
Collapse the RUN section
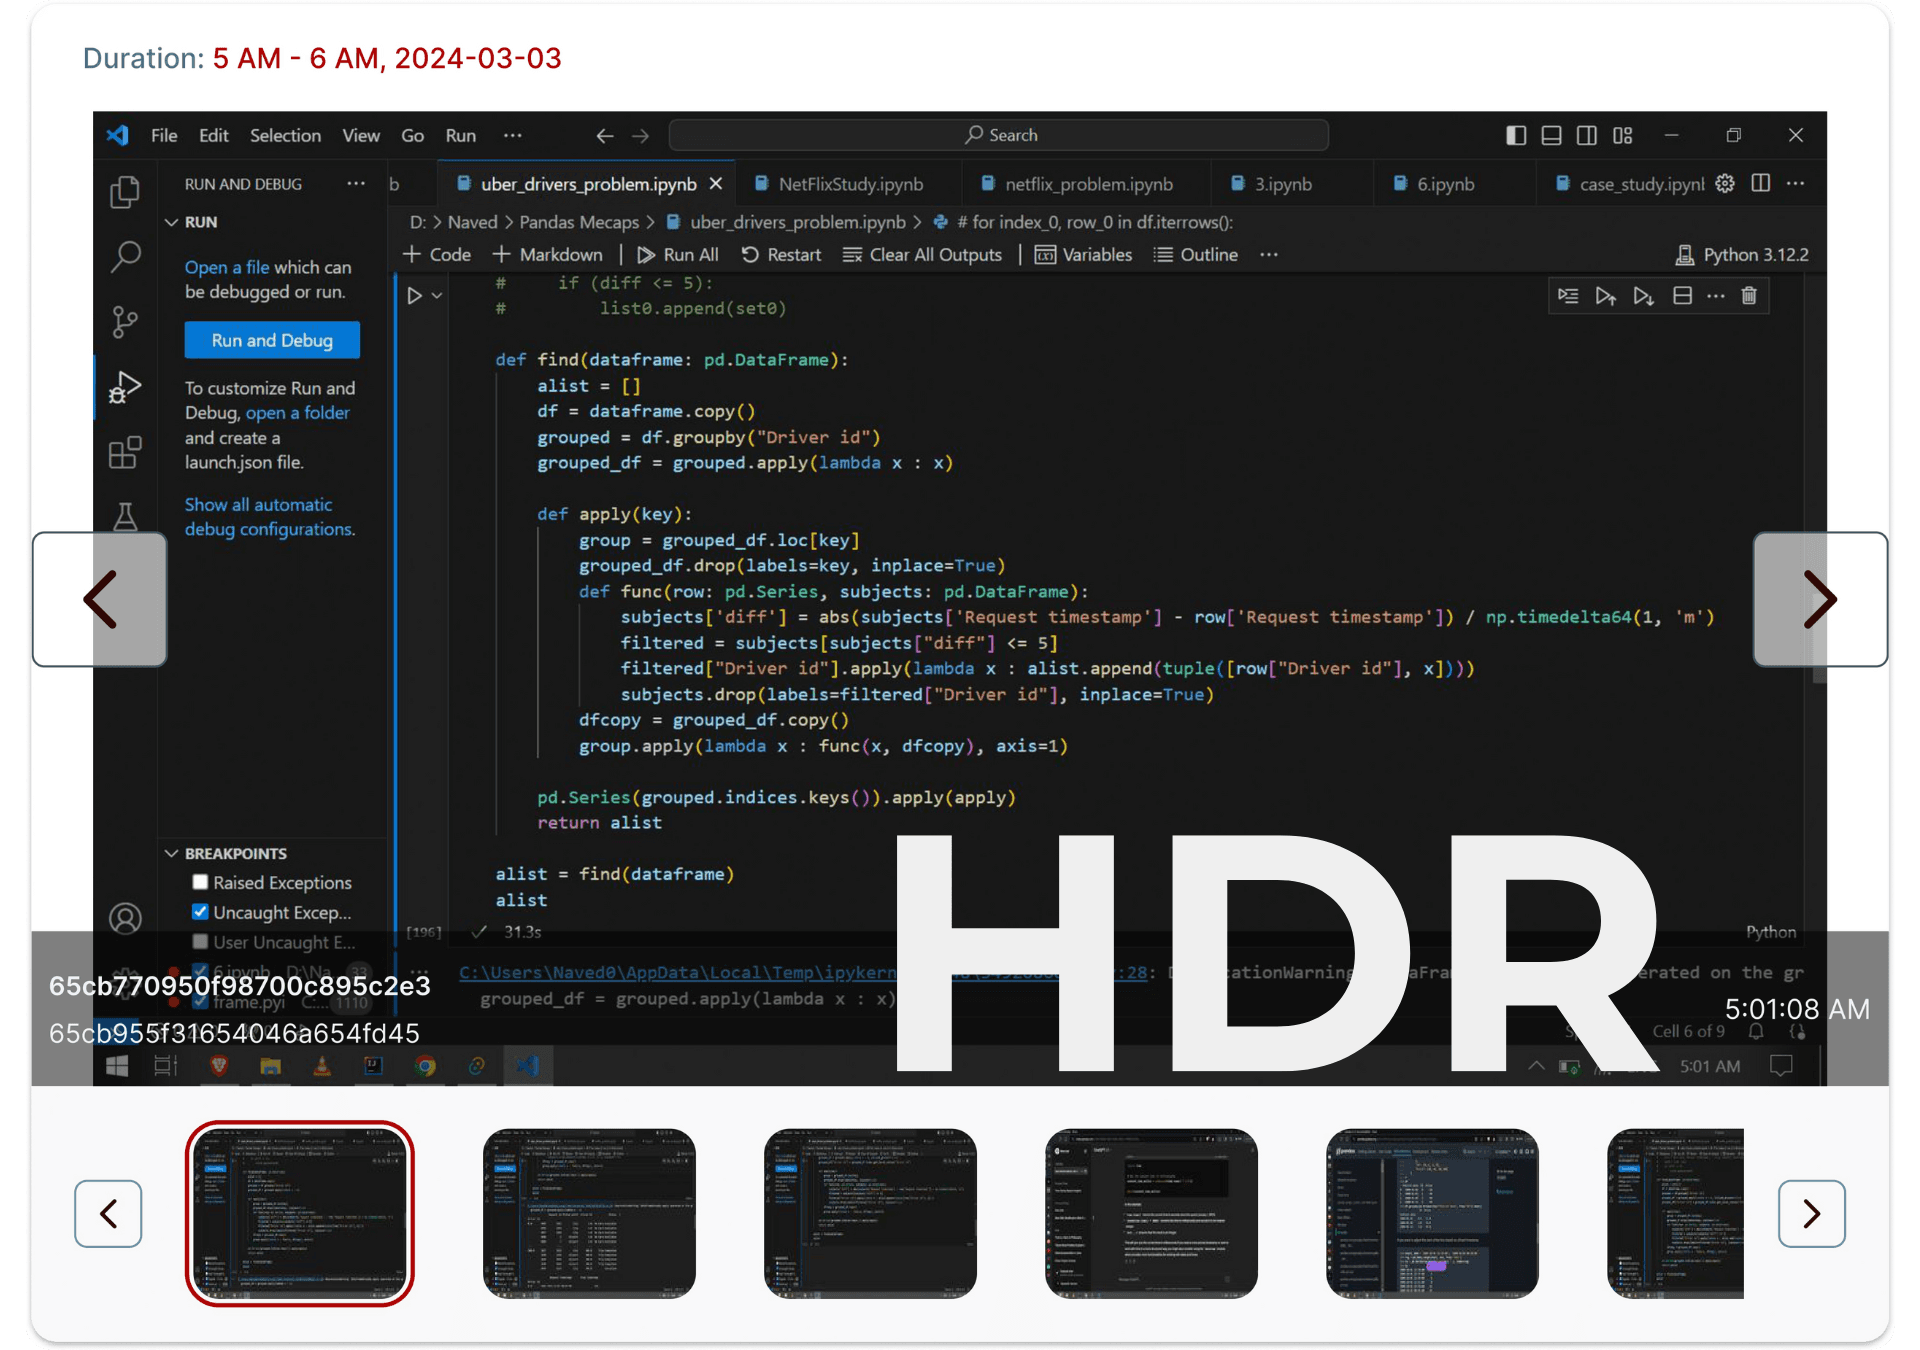172,222
